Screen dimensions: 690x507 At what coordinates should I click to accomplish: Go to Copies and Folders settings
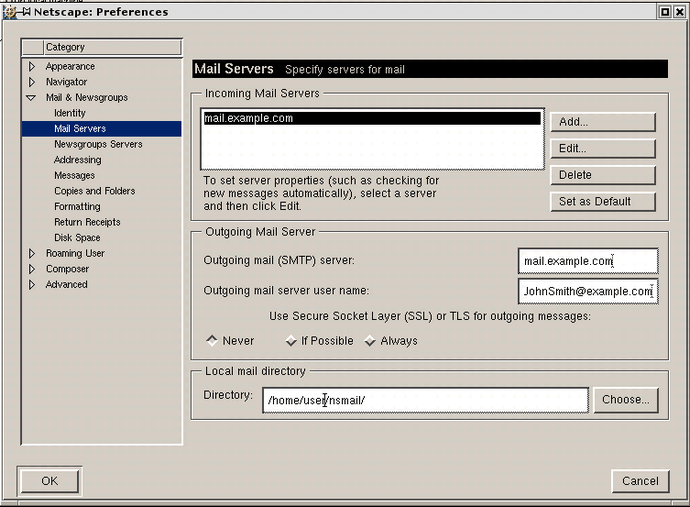(x=94, y=191)
